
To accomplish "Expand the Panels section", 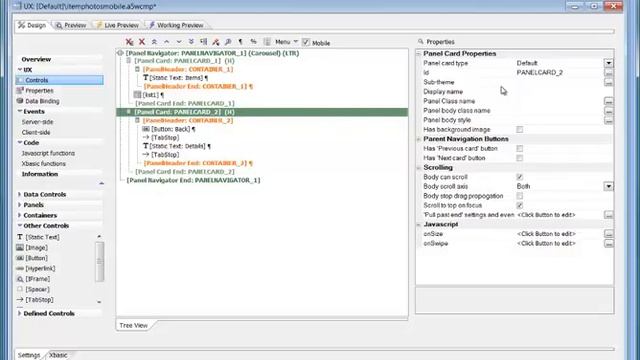I will click(20, 205).
